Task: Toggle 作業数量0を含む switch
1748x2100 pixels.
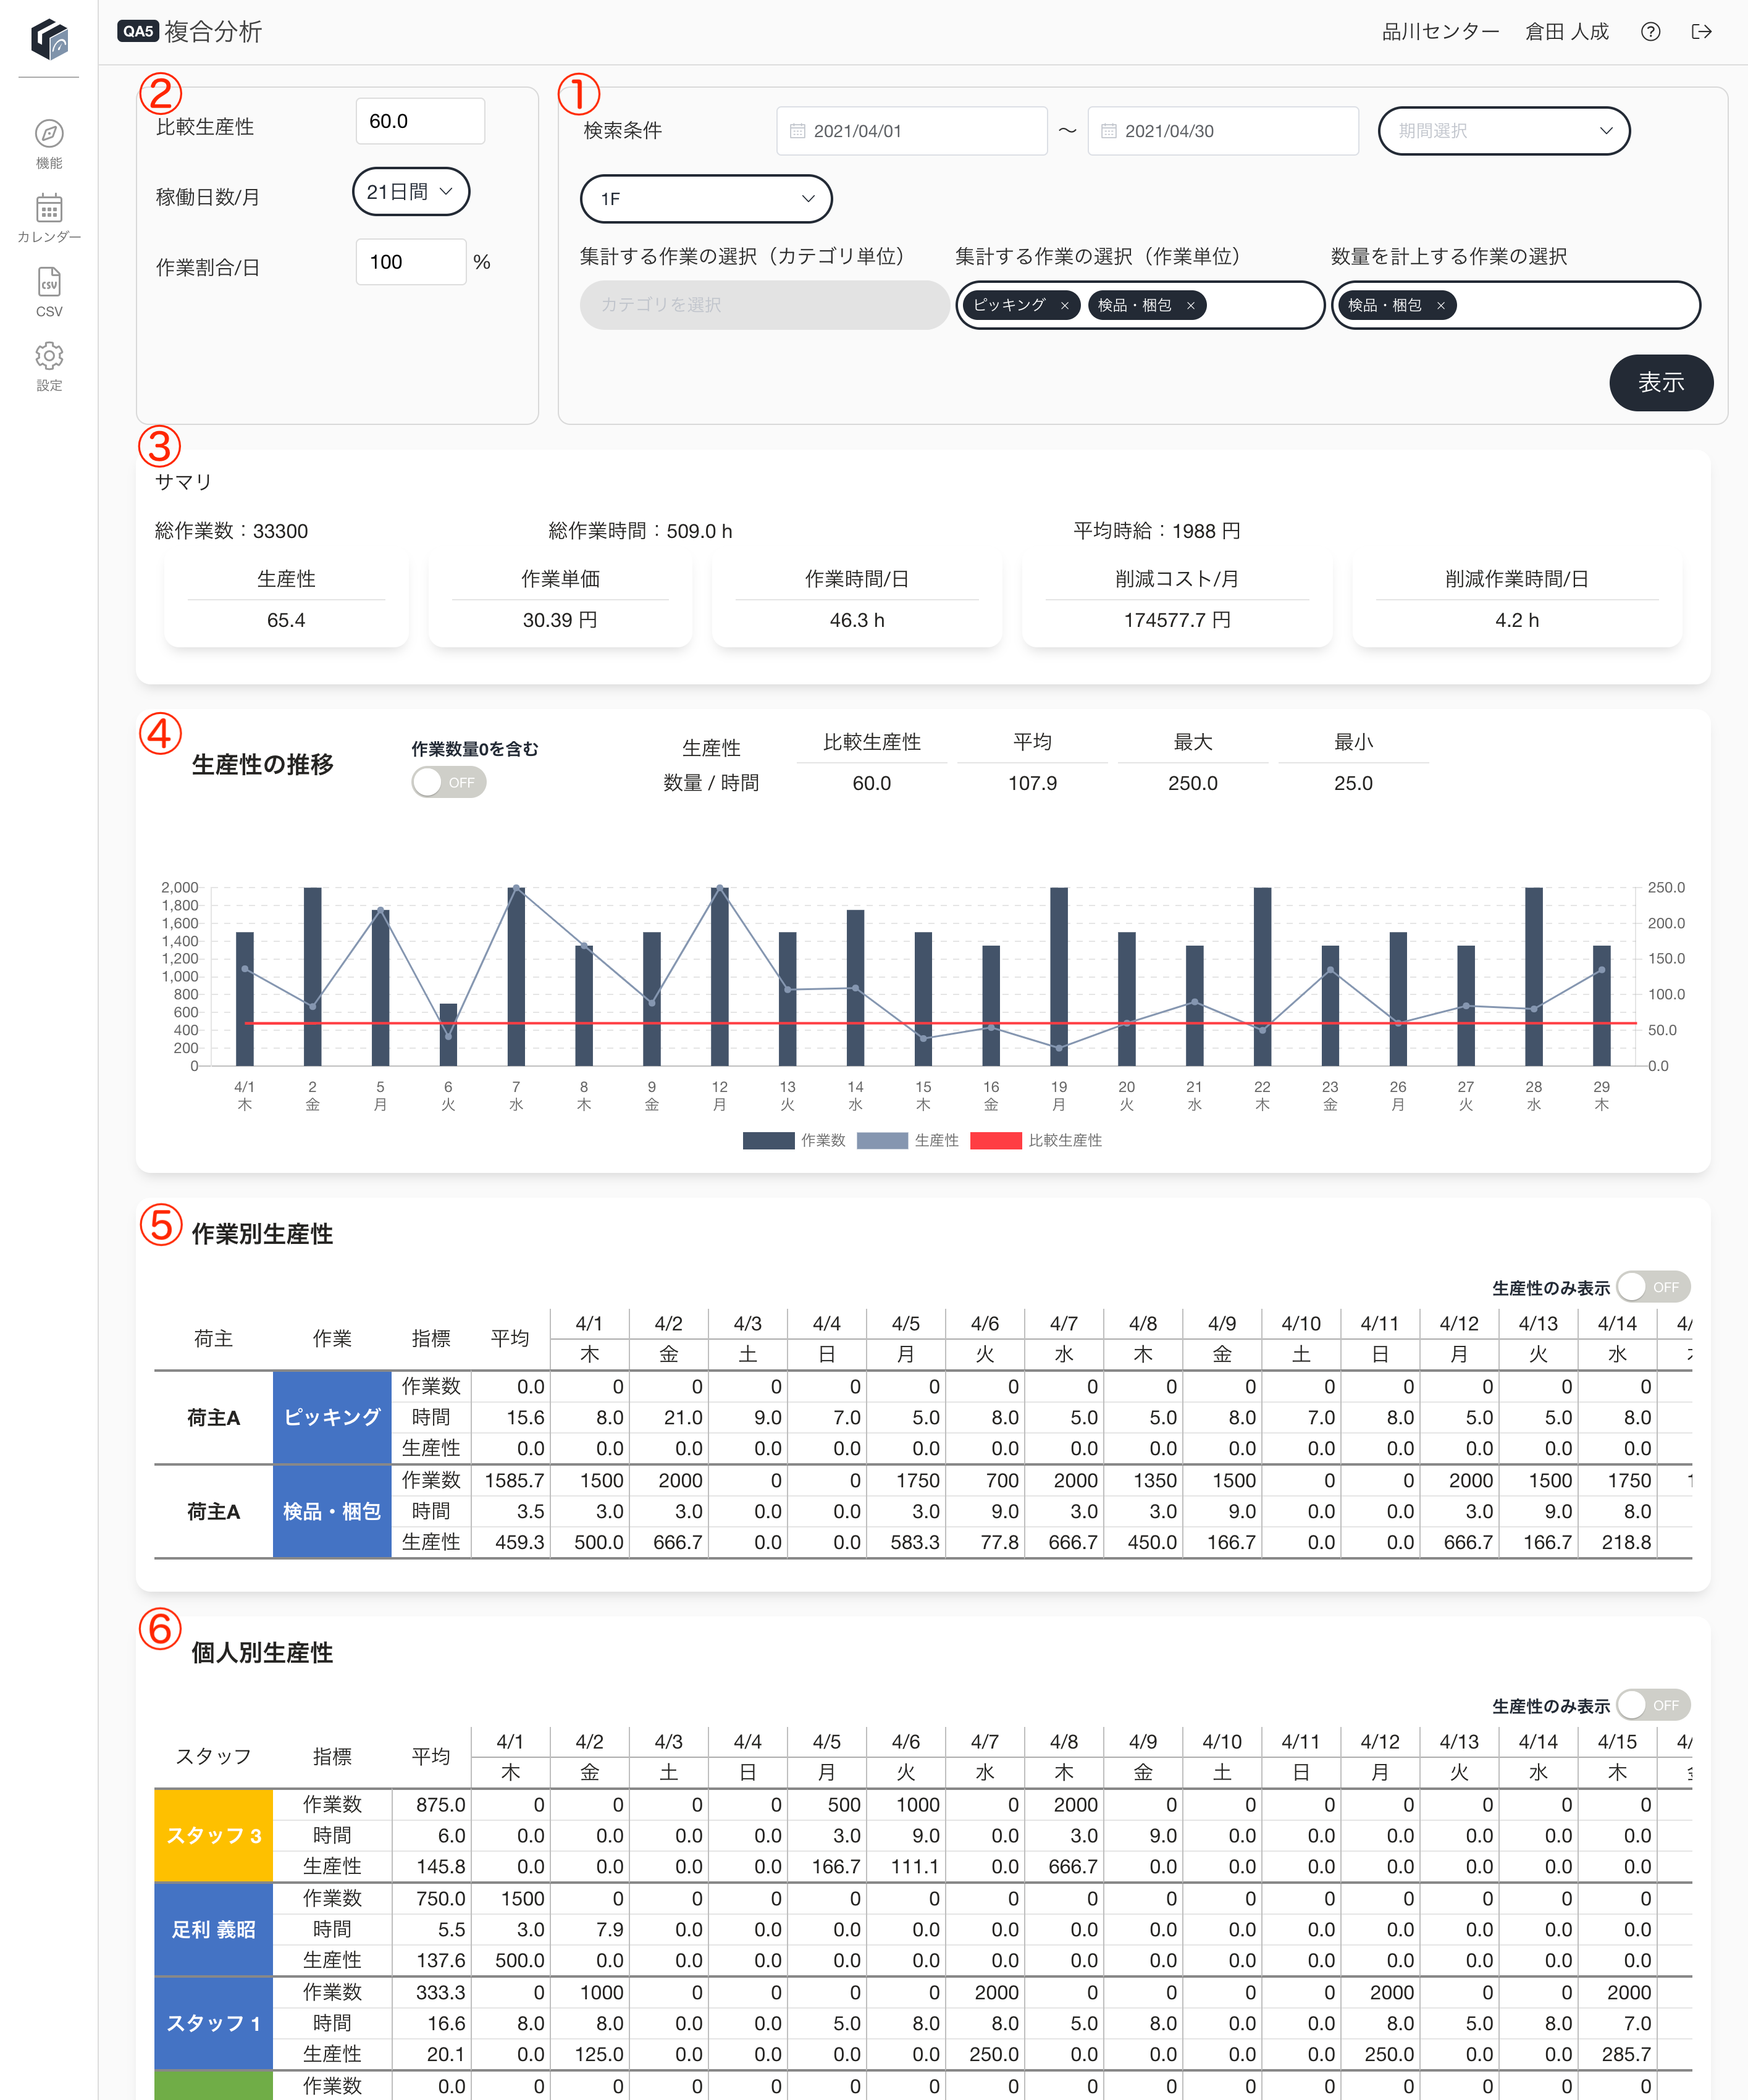Action: [449, 782]
